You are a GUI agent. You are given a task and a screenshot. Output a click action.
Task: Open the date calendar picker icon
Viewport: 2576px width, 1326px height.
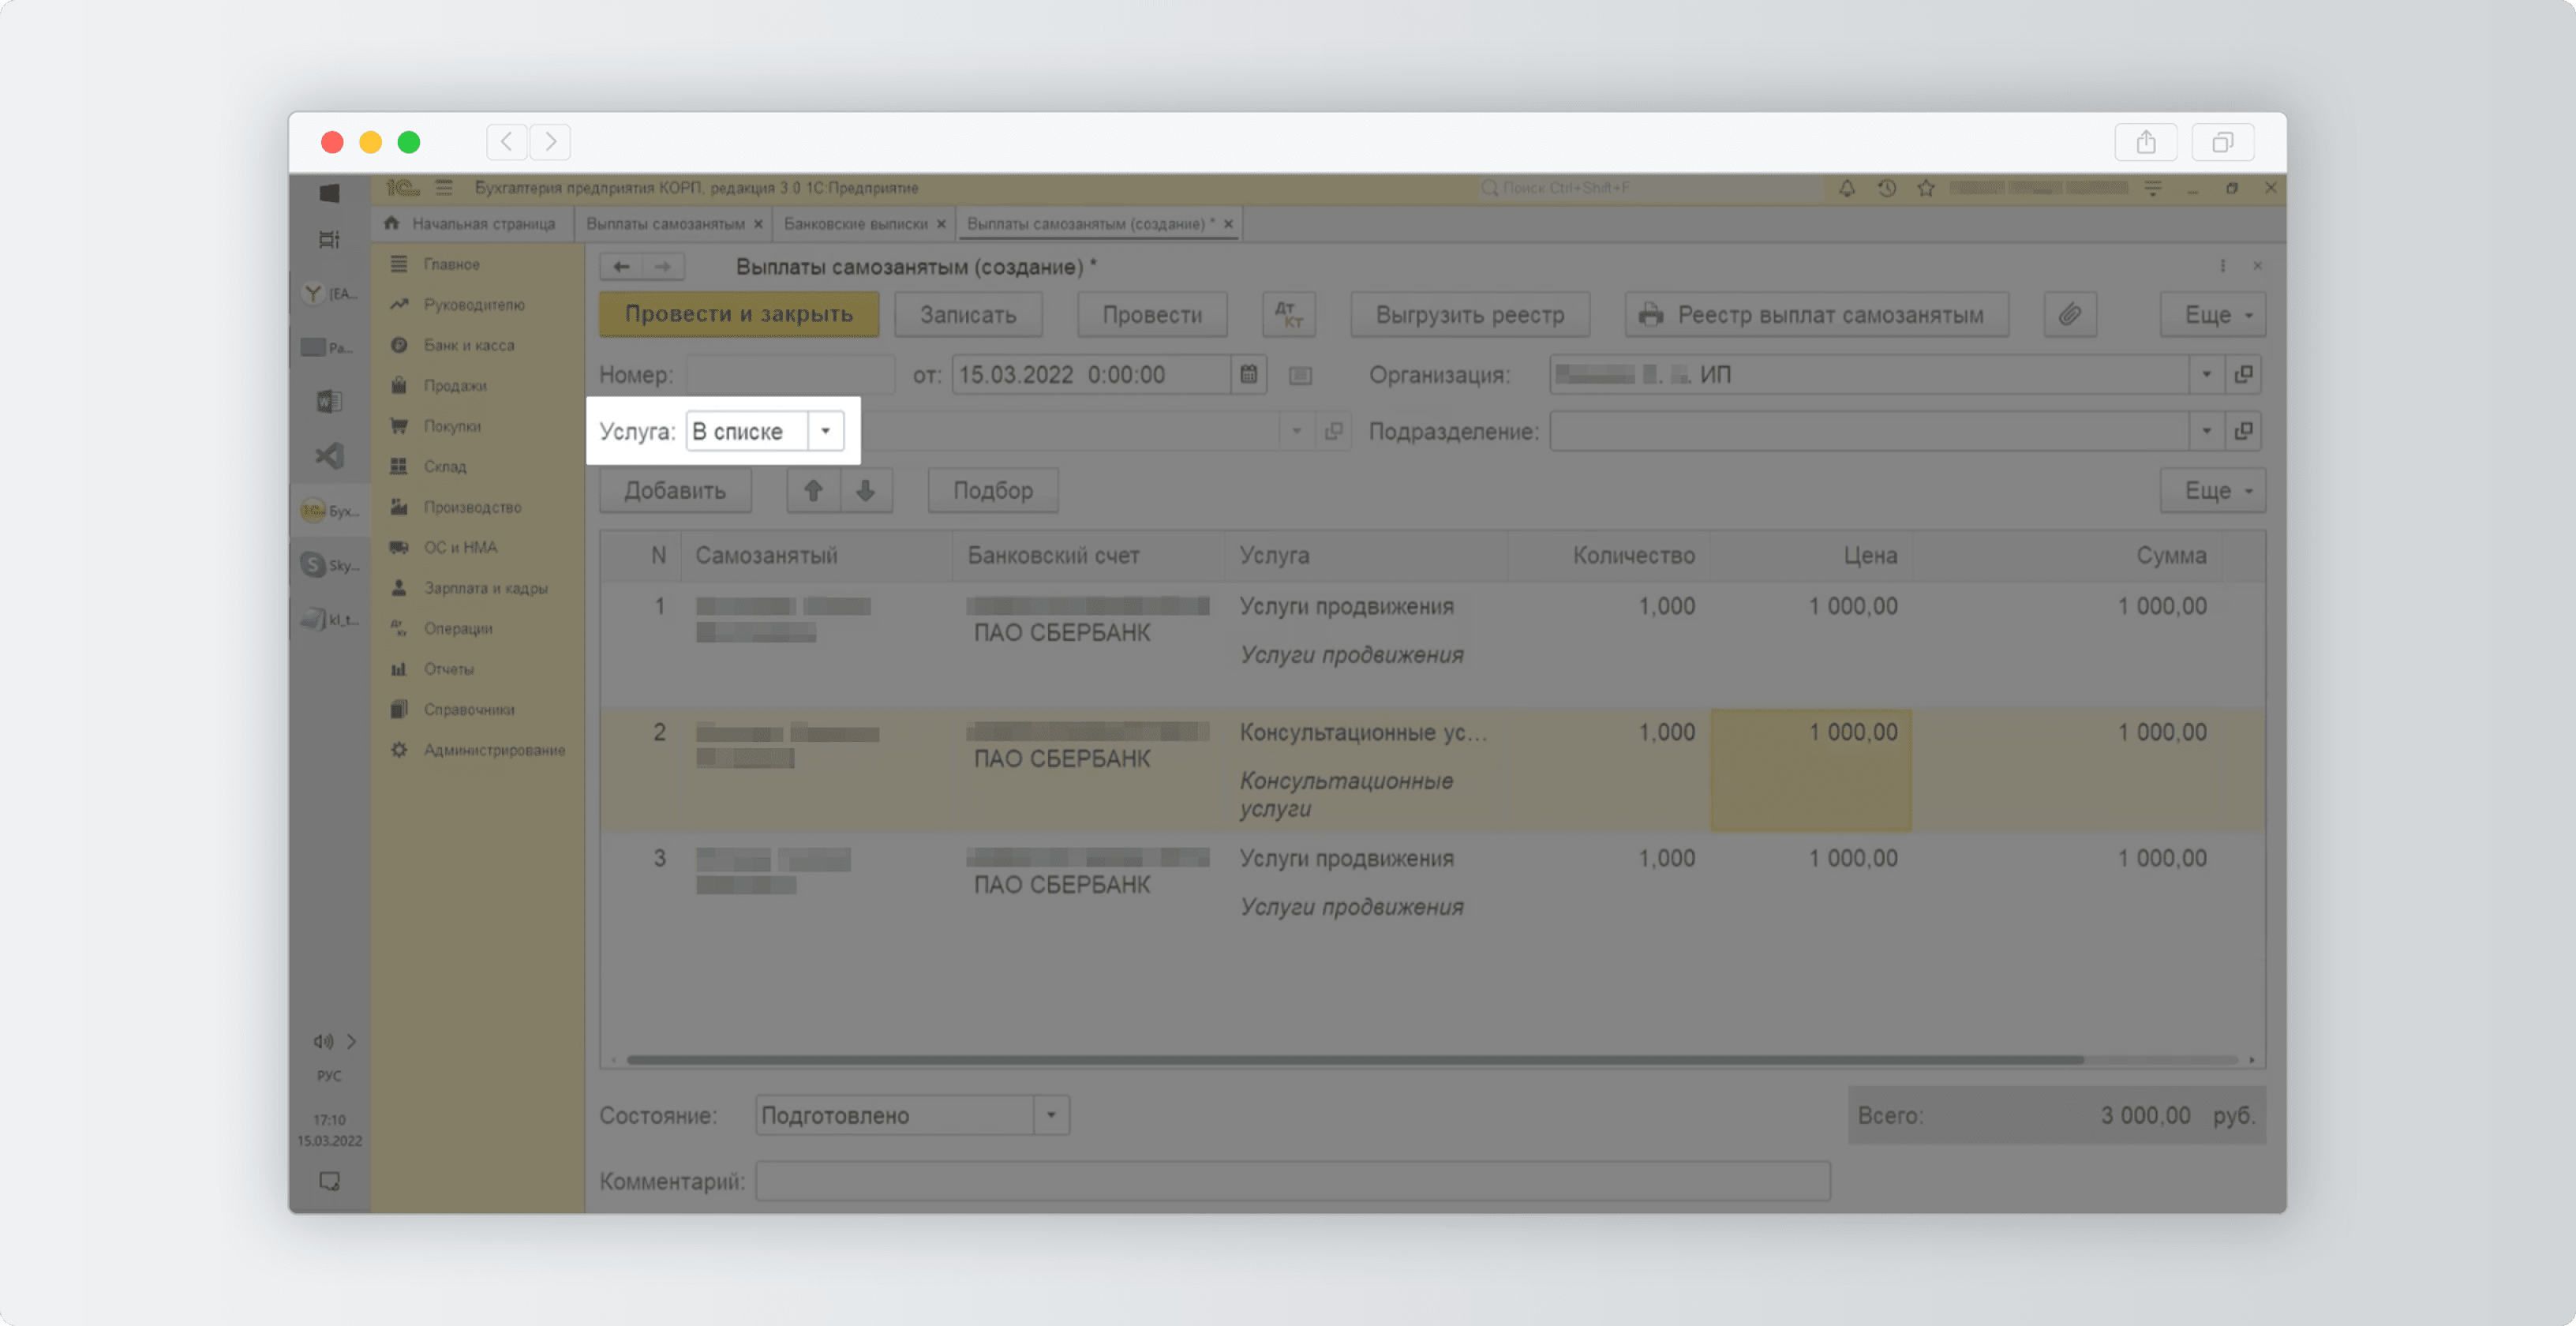point(1249,375)
